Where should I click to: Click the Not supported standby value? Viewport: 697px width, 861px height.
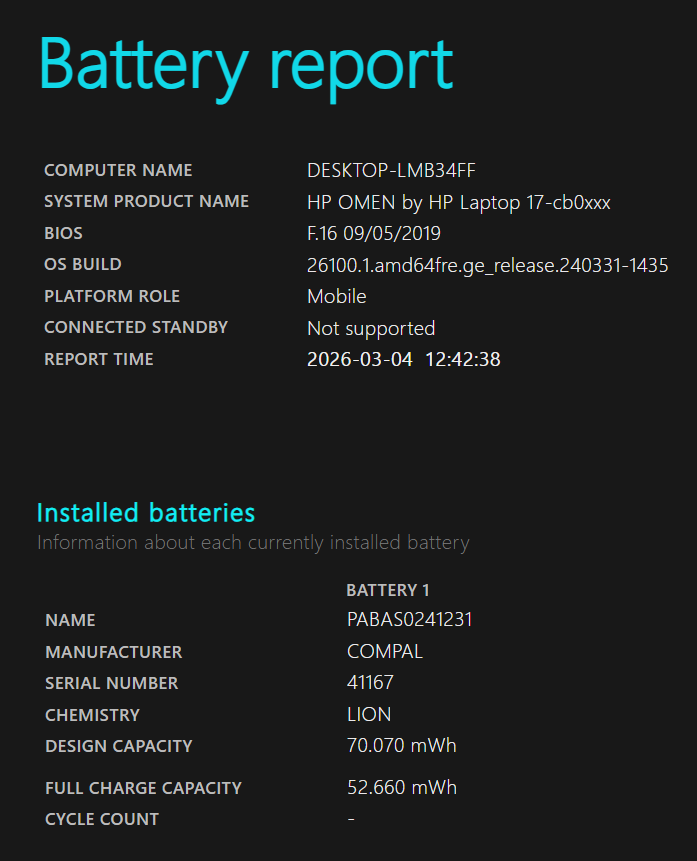coord(371,329)
